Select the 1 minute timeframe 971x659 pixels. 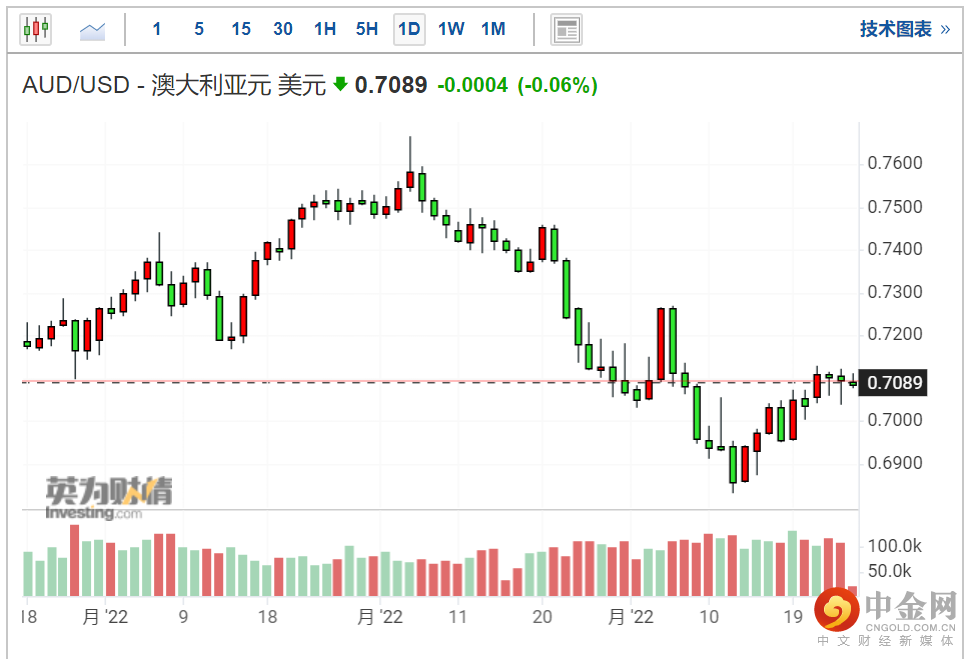[x=157, y=29]
